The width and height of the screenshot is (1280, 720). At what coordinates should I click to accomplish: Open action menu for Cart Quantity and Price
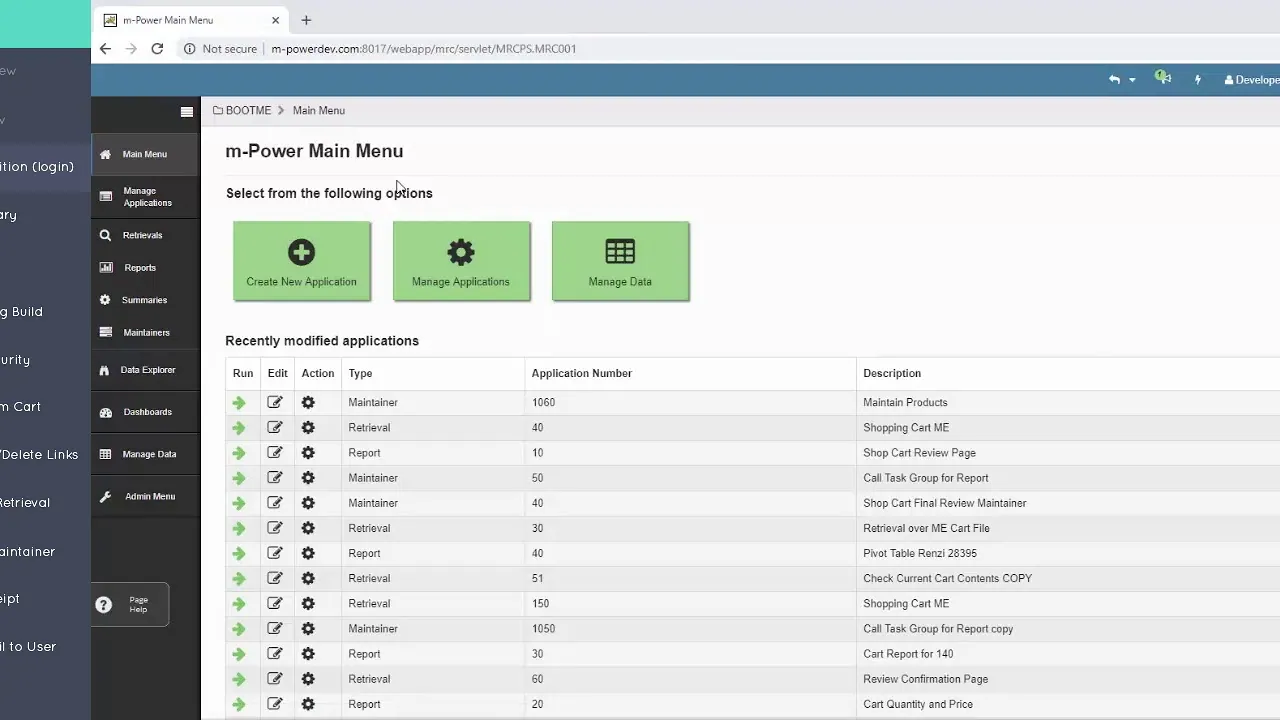point(308,704)
